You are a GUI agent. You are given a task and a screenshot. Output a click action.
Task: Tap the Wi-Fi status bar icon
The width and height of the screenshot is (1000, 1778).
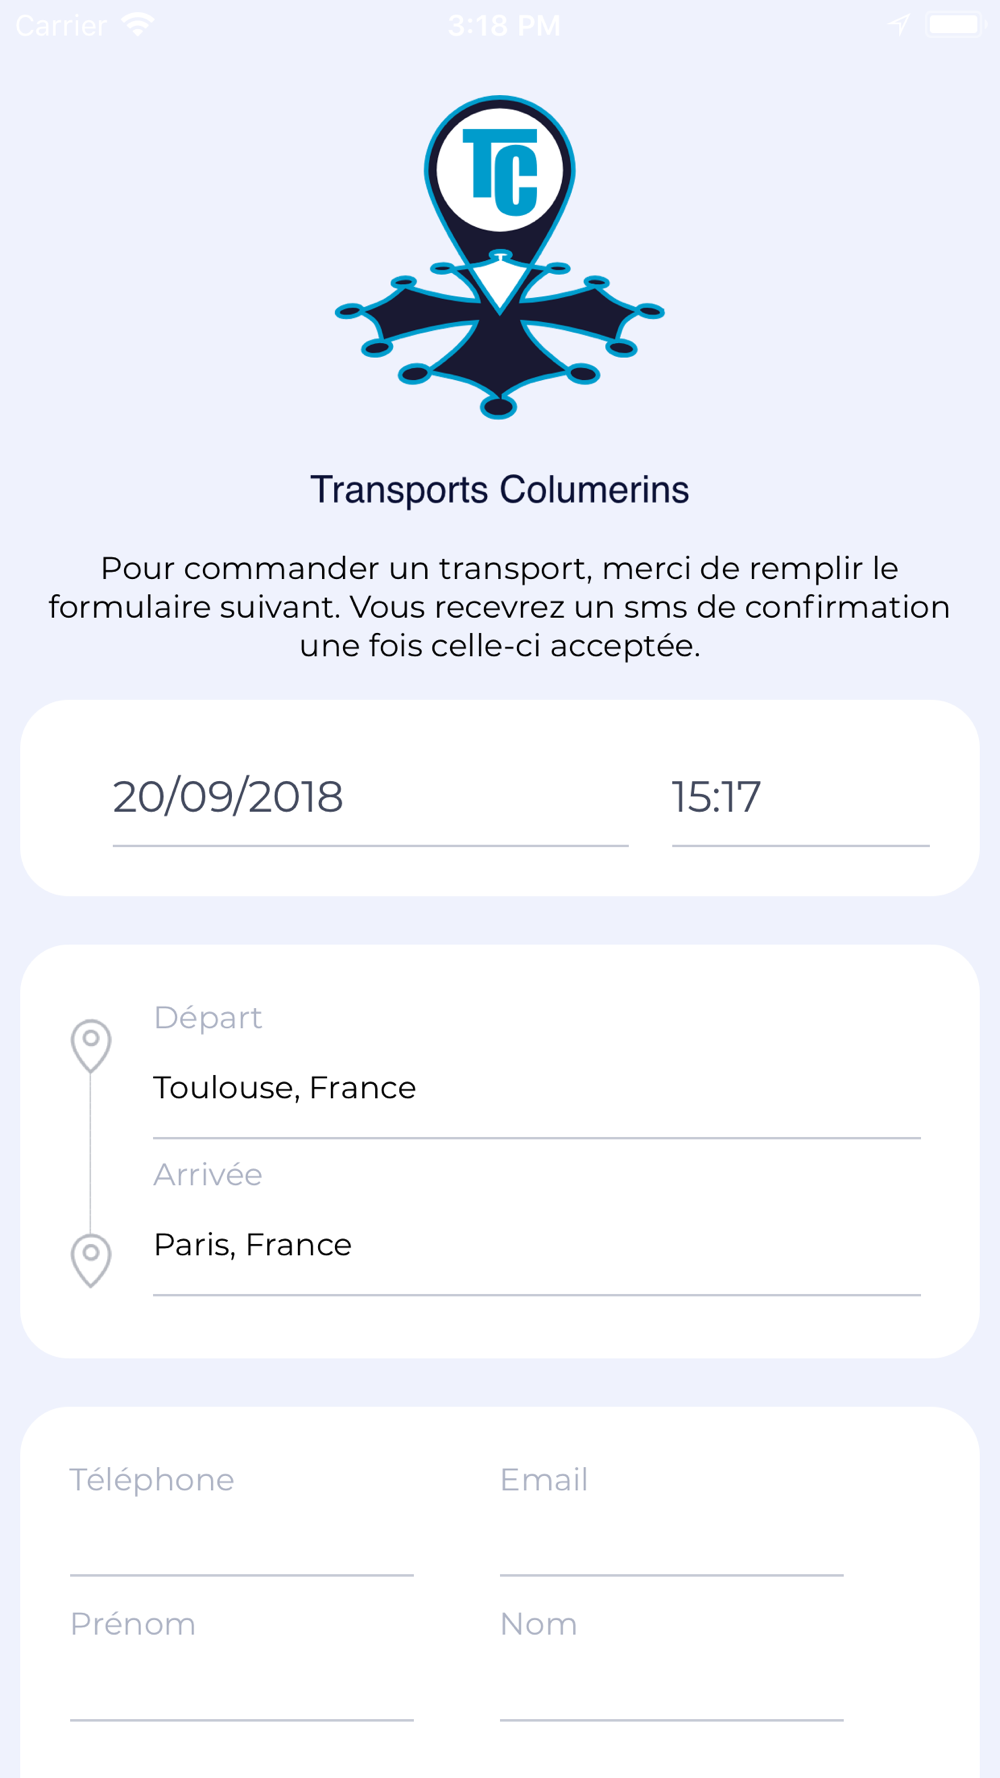[137, 24]
